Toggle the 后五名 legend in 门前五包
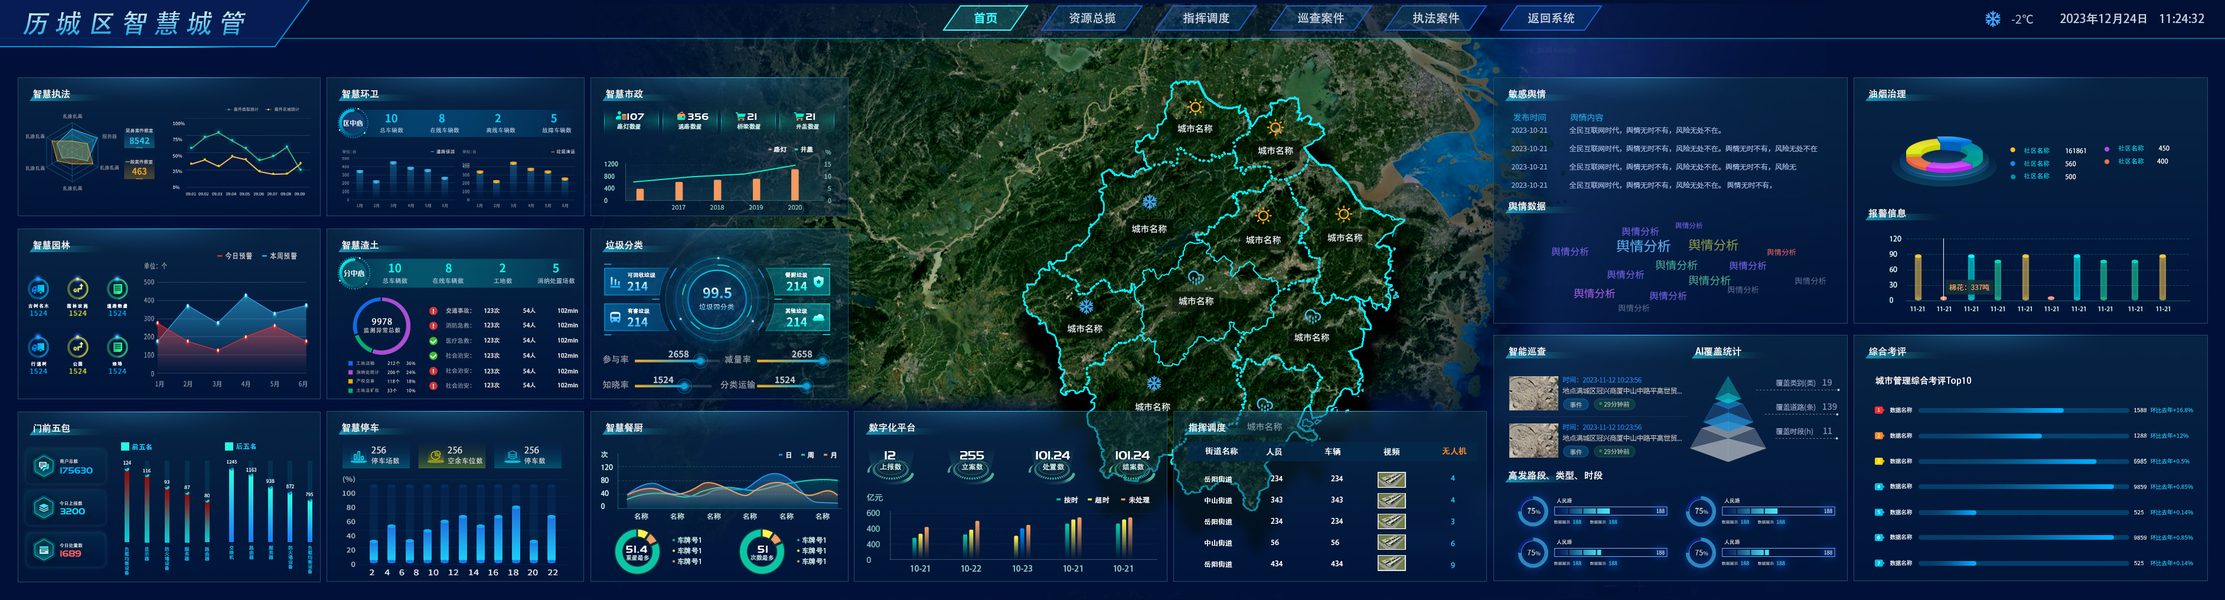 (241, 447)
